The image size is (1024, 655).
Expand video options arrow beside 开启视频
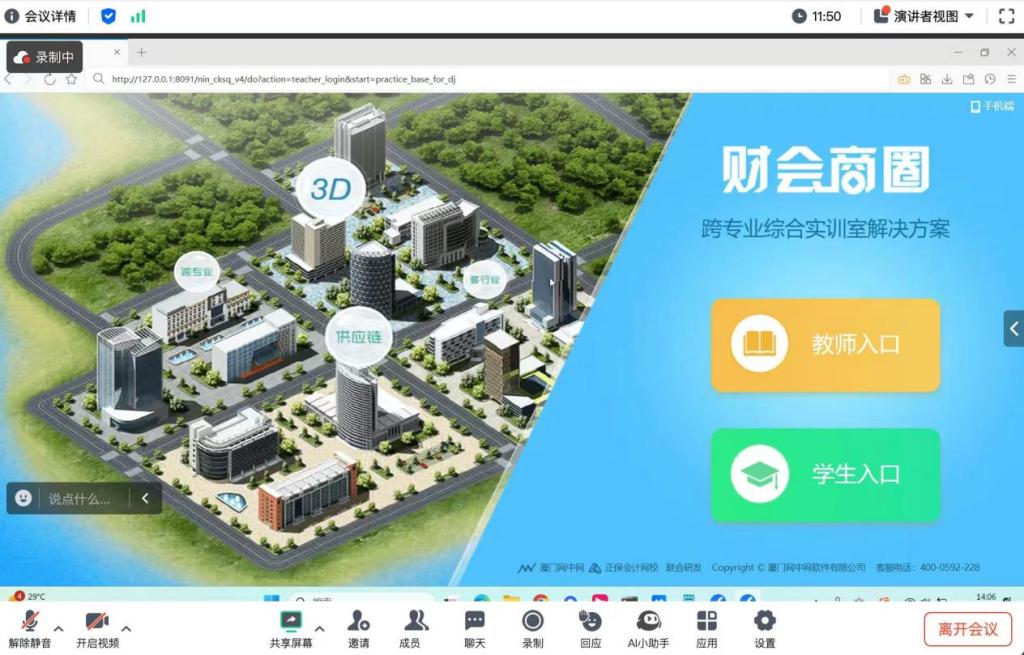(x=126, y=628)
